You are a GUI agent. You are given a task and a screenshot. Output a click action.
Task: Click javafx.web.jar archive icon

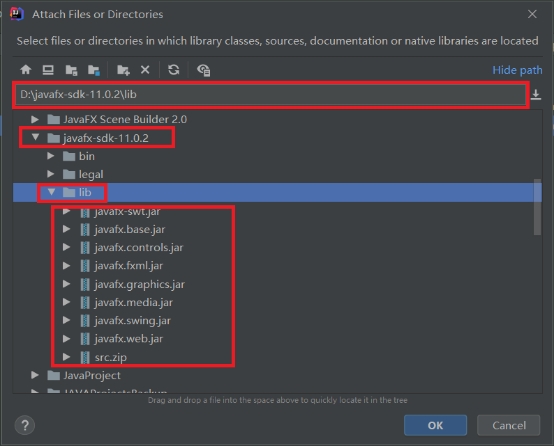[85, 339]
